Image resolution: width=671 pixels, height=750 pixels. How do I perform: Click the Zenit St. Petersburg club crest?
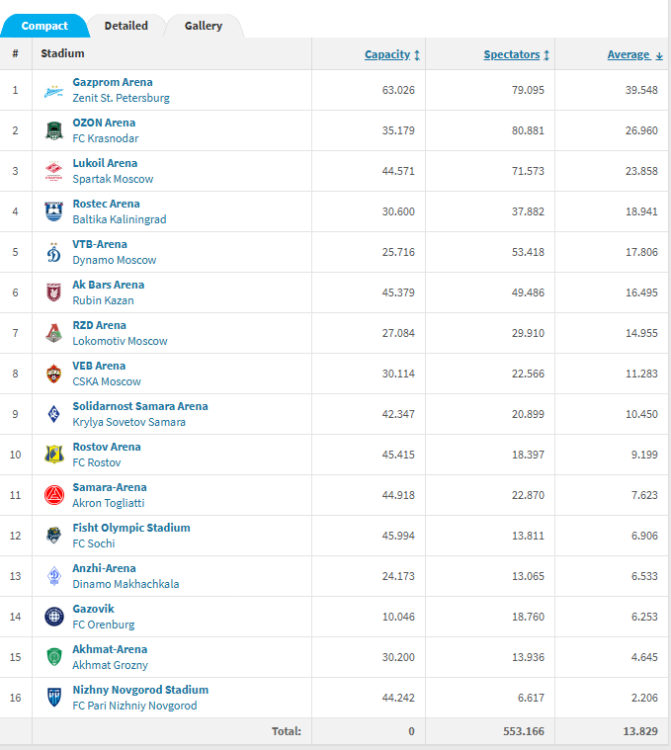click(x=53, y=91)
